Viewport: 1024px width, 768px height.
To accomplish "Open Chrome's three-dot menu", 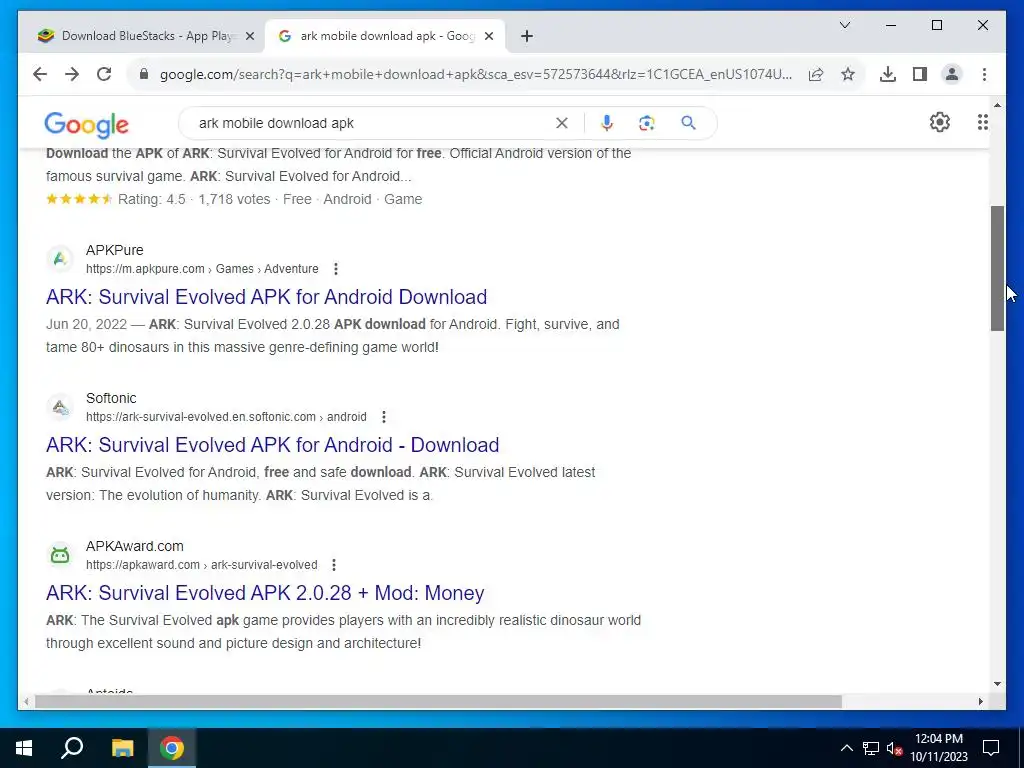I will (984, 74).
